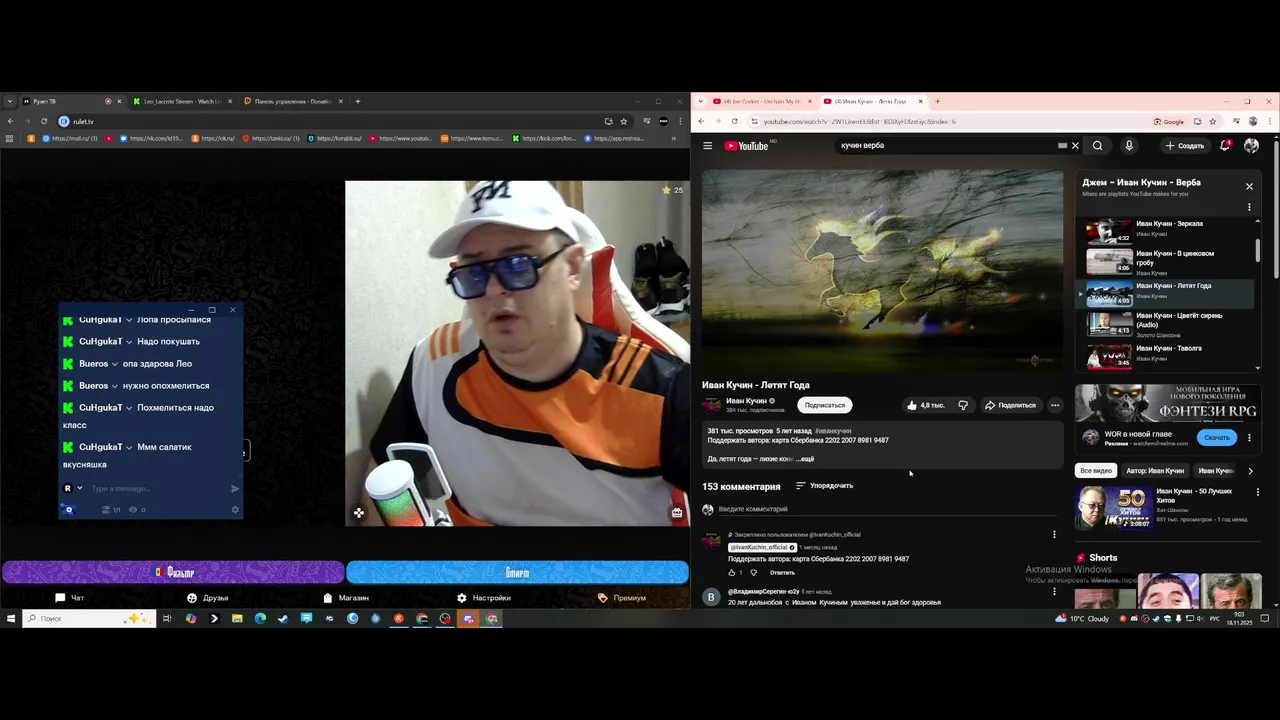Open Друзья section in bottom menu
The width and height of the screenshot is (1280, 720).
pyautogui.click(x=207, y=598)
